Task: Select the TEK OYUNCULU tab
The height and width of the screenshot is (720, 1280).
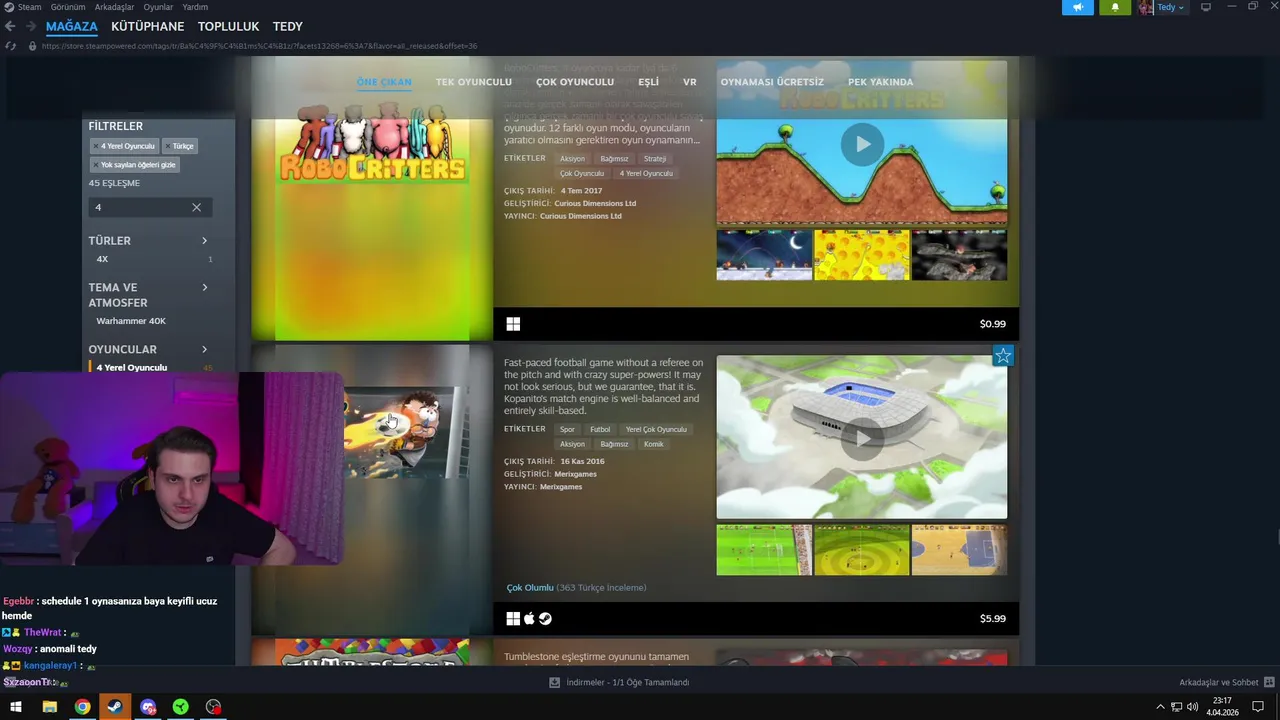Action: [474, 82]
